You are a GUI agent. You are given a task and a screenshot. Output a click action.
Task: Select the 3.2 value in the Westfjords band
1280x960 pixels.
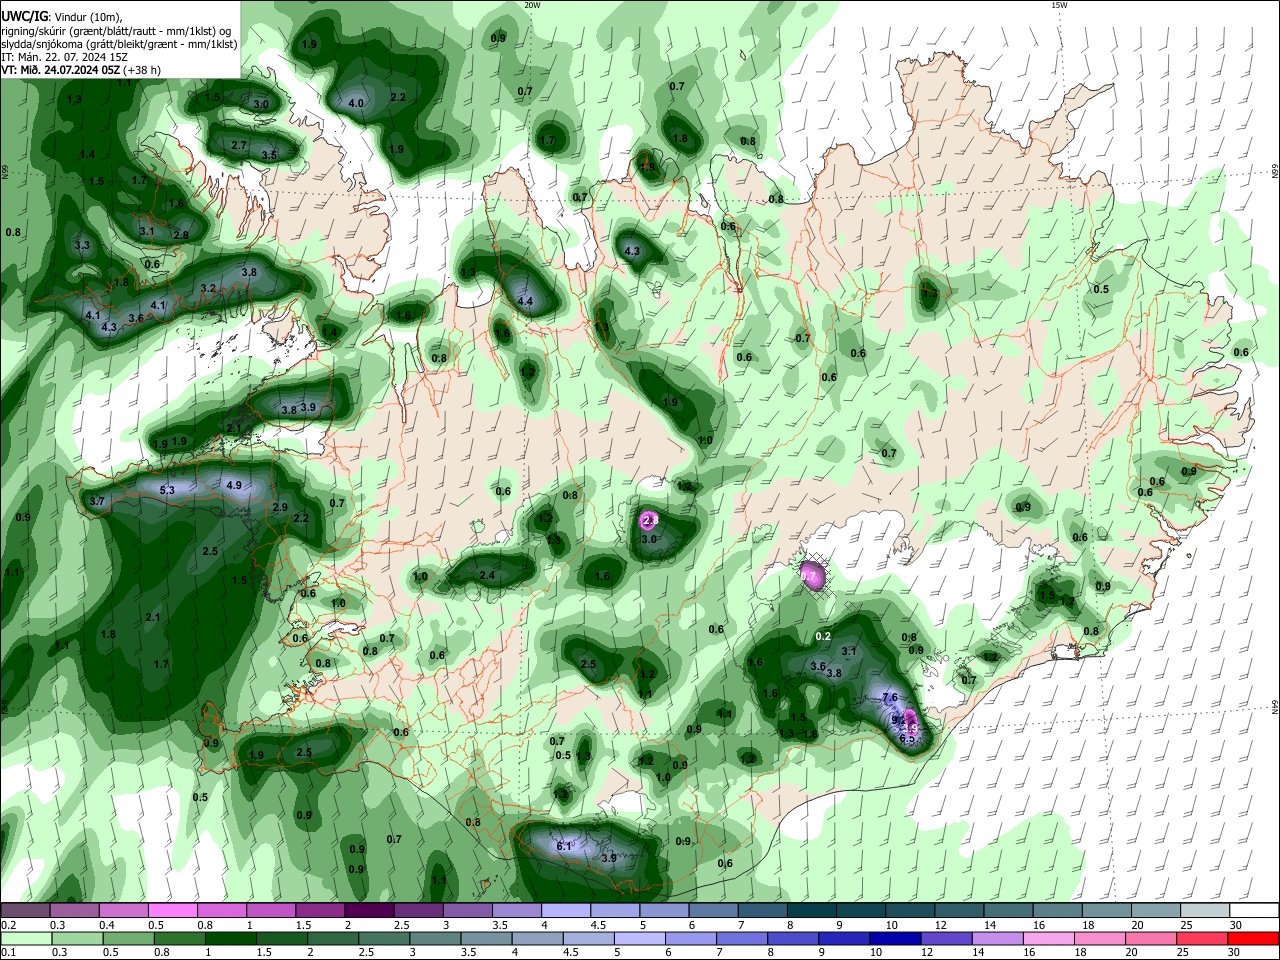(x=208, y=288)
